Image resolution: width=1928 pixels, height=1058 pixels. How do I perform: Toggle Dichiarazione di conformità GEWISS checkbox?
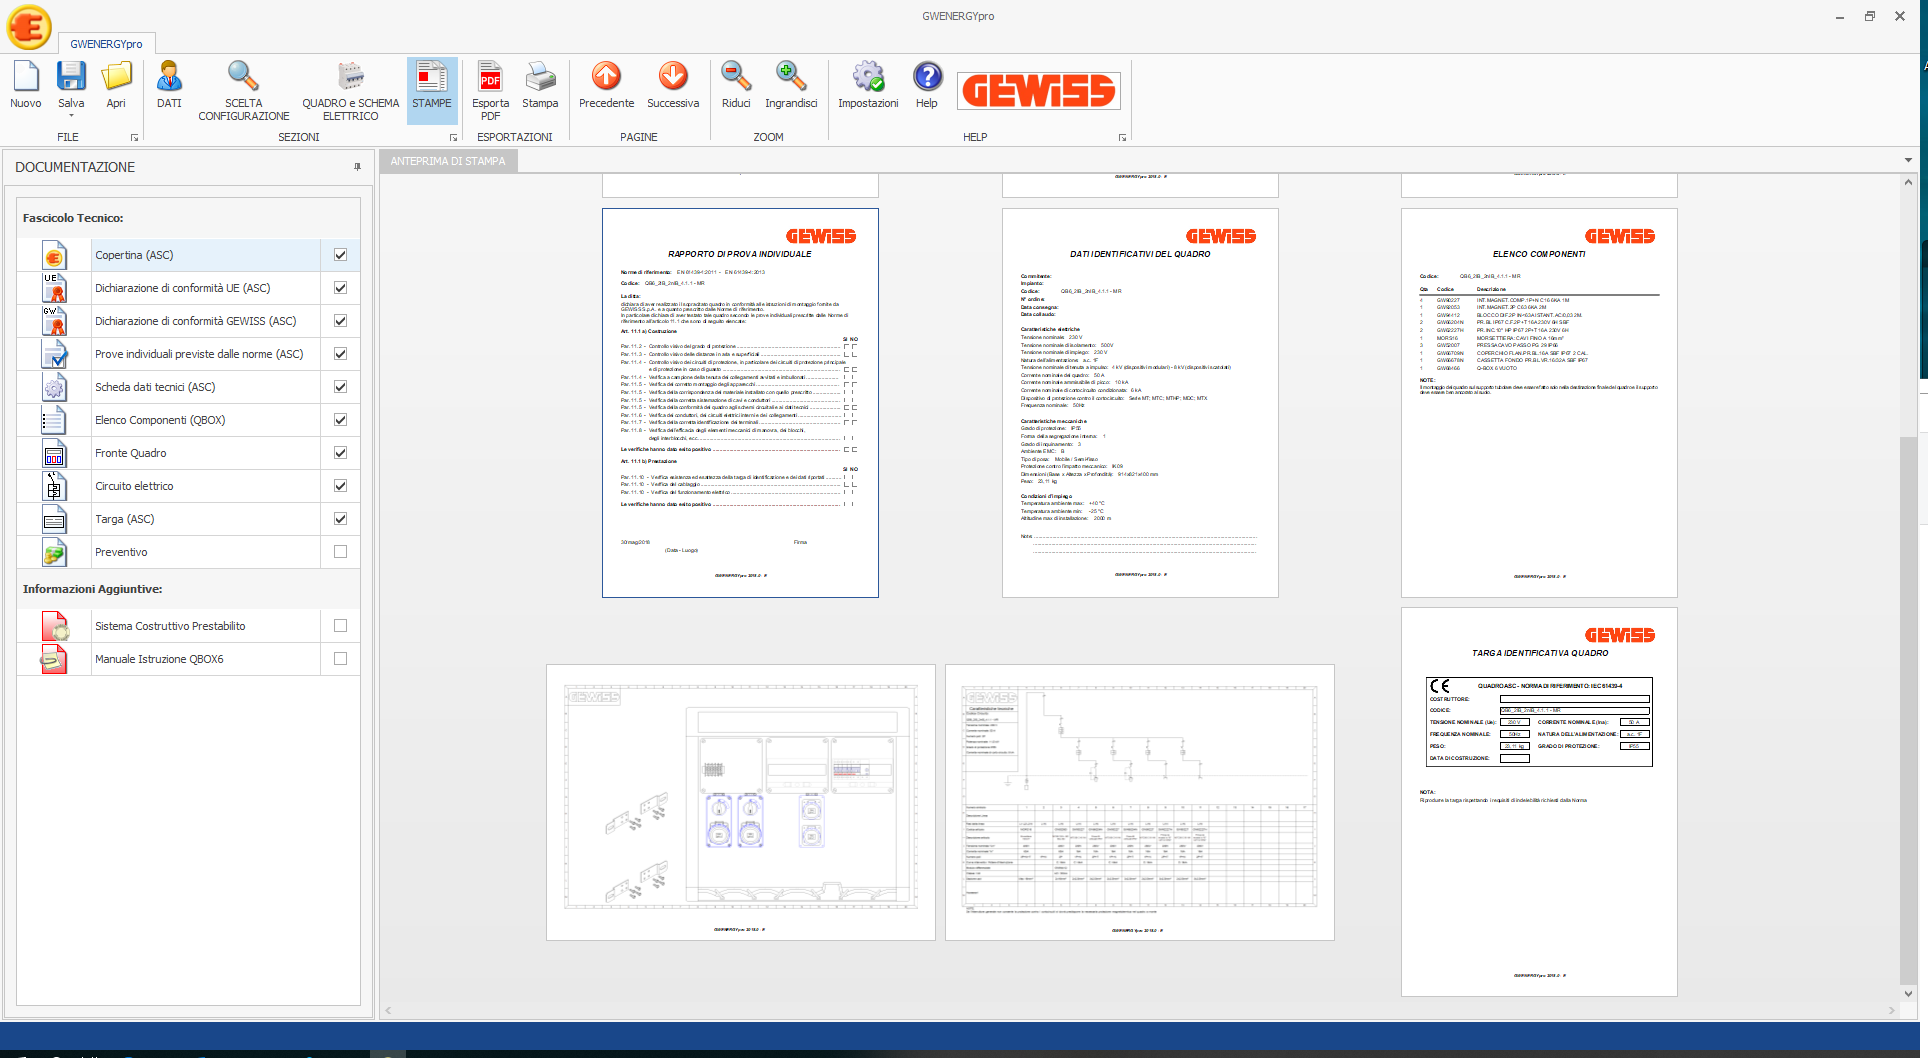[x=340, y=321]
